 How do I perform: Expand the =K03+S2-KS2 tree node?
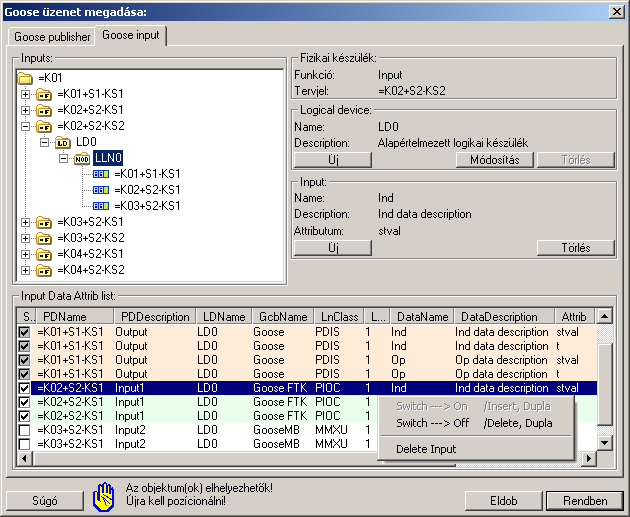pyautogui.click(x=25, y=238)
